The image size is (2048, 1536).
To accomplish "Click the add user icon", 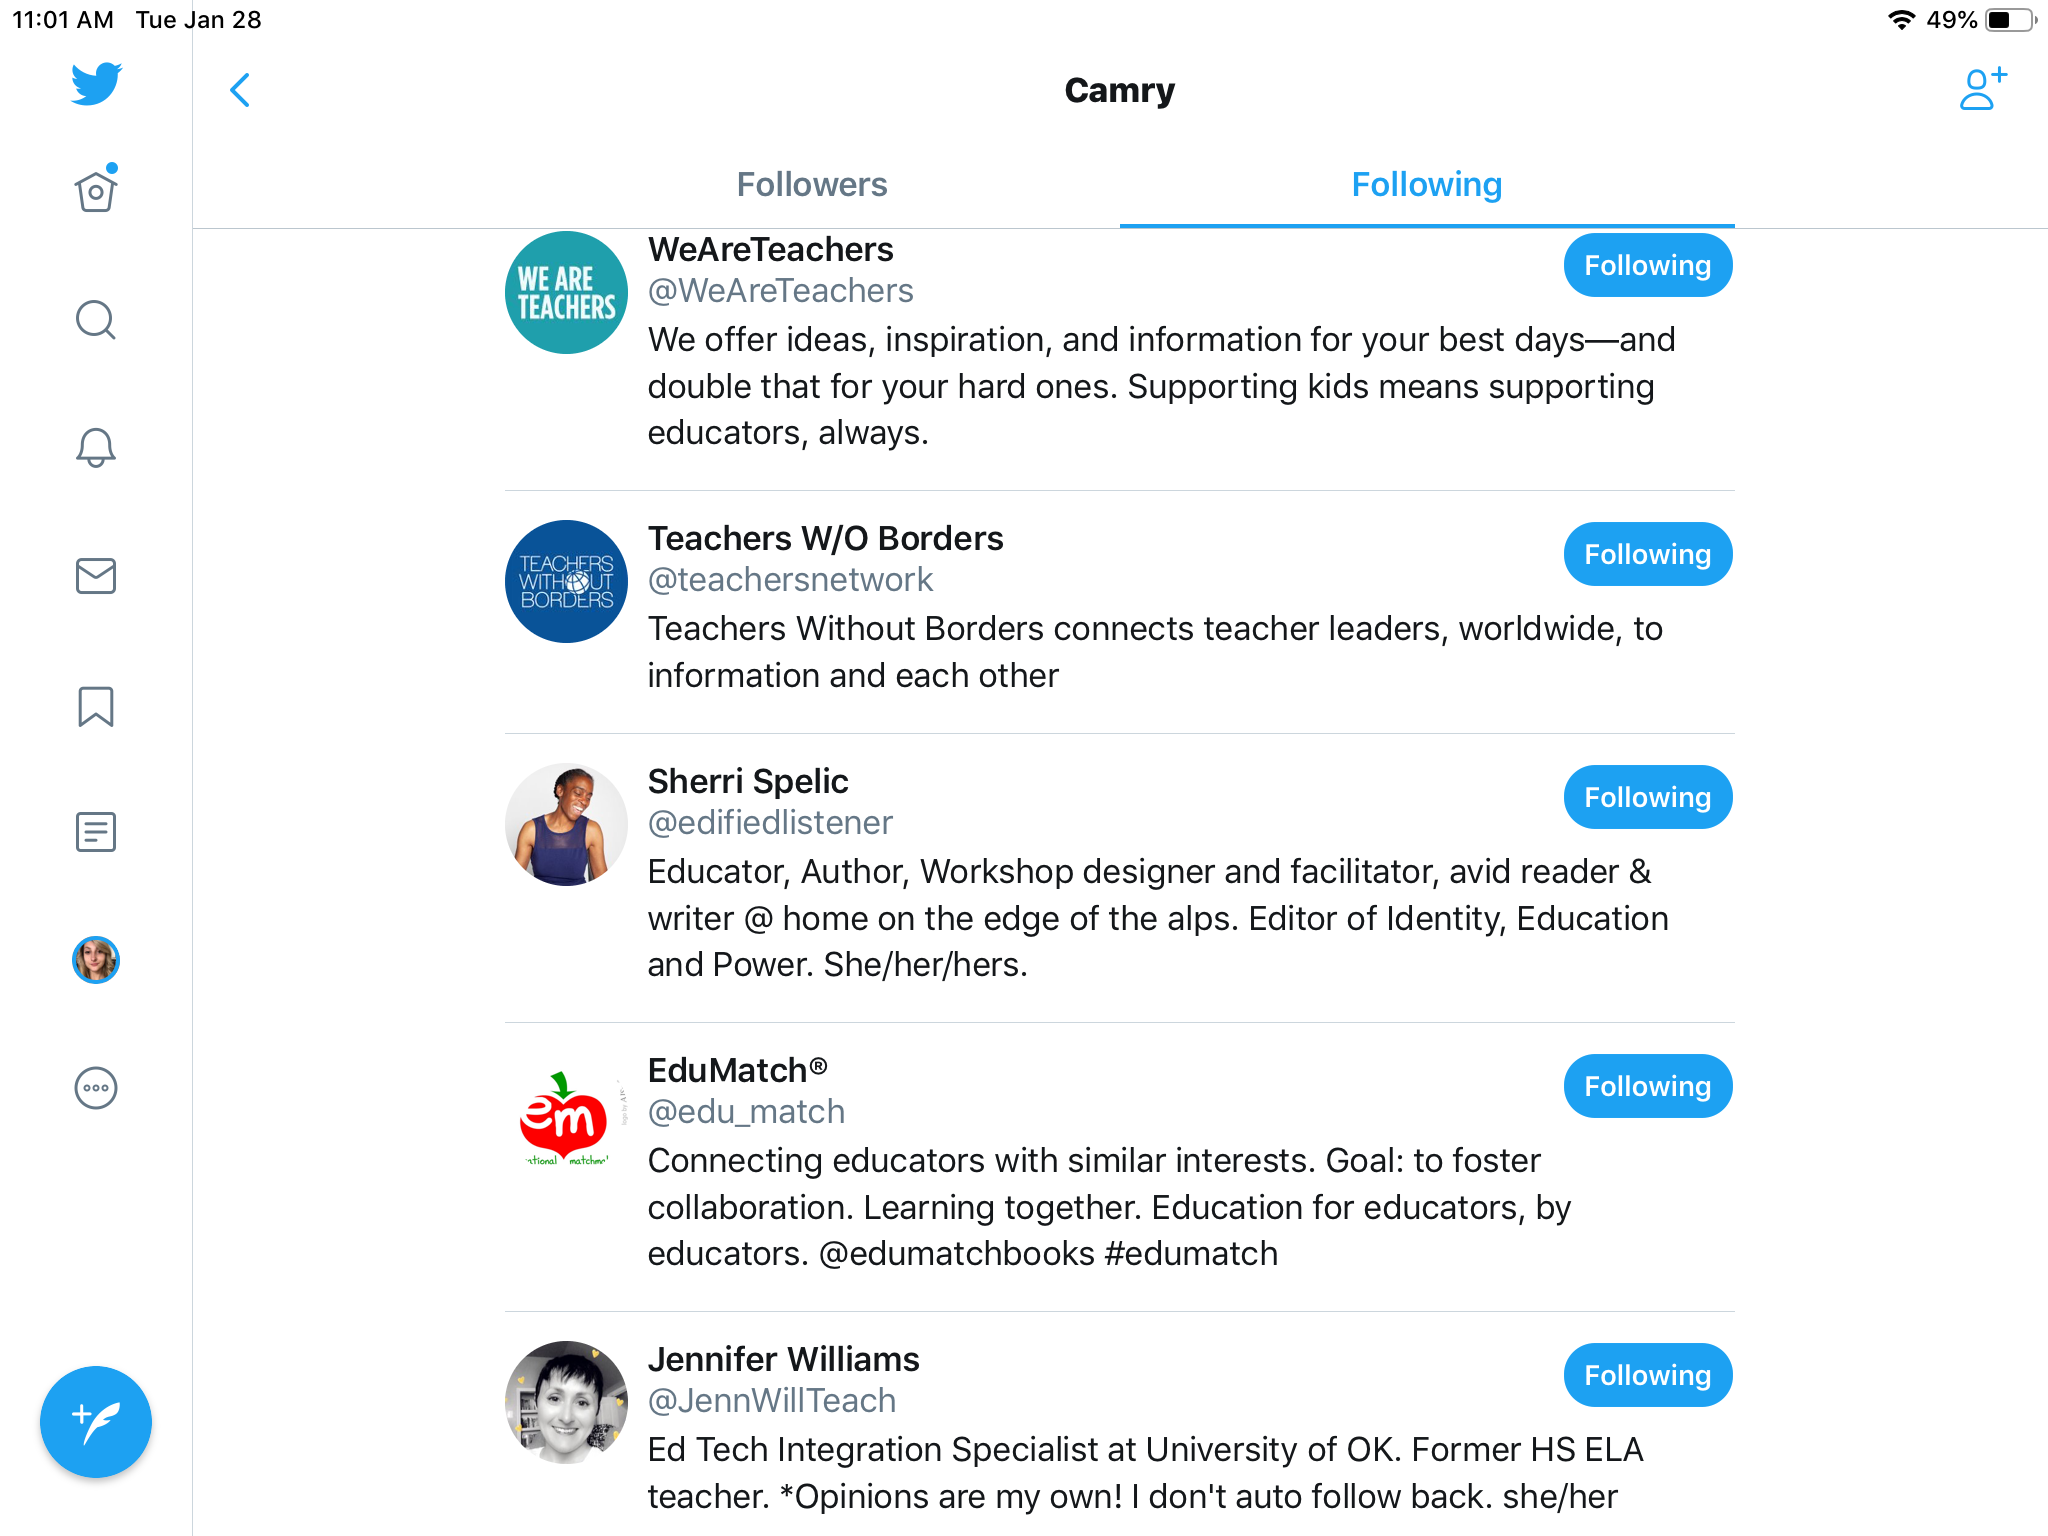I will pyautogui.click(x=1982, y=89).
